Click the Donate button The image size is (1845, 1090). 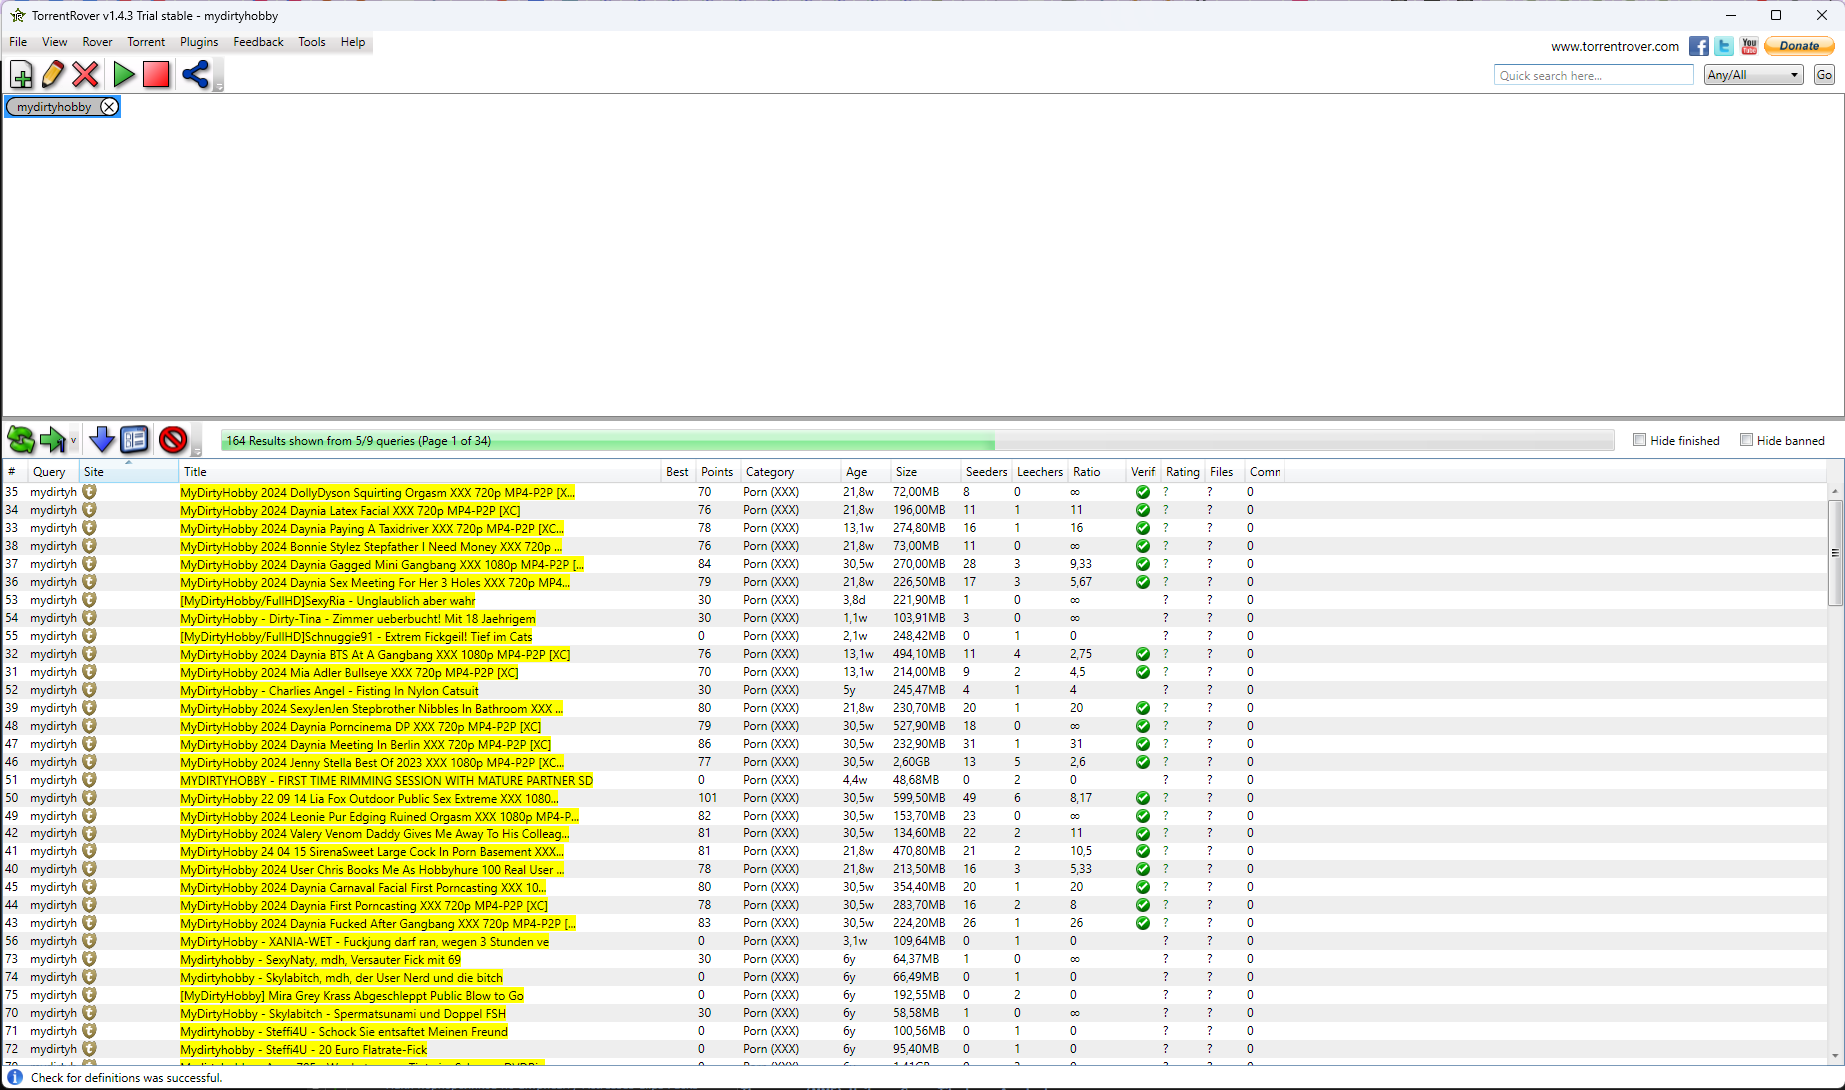click(1798, 46)
